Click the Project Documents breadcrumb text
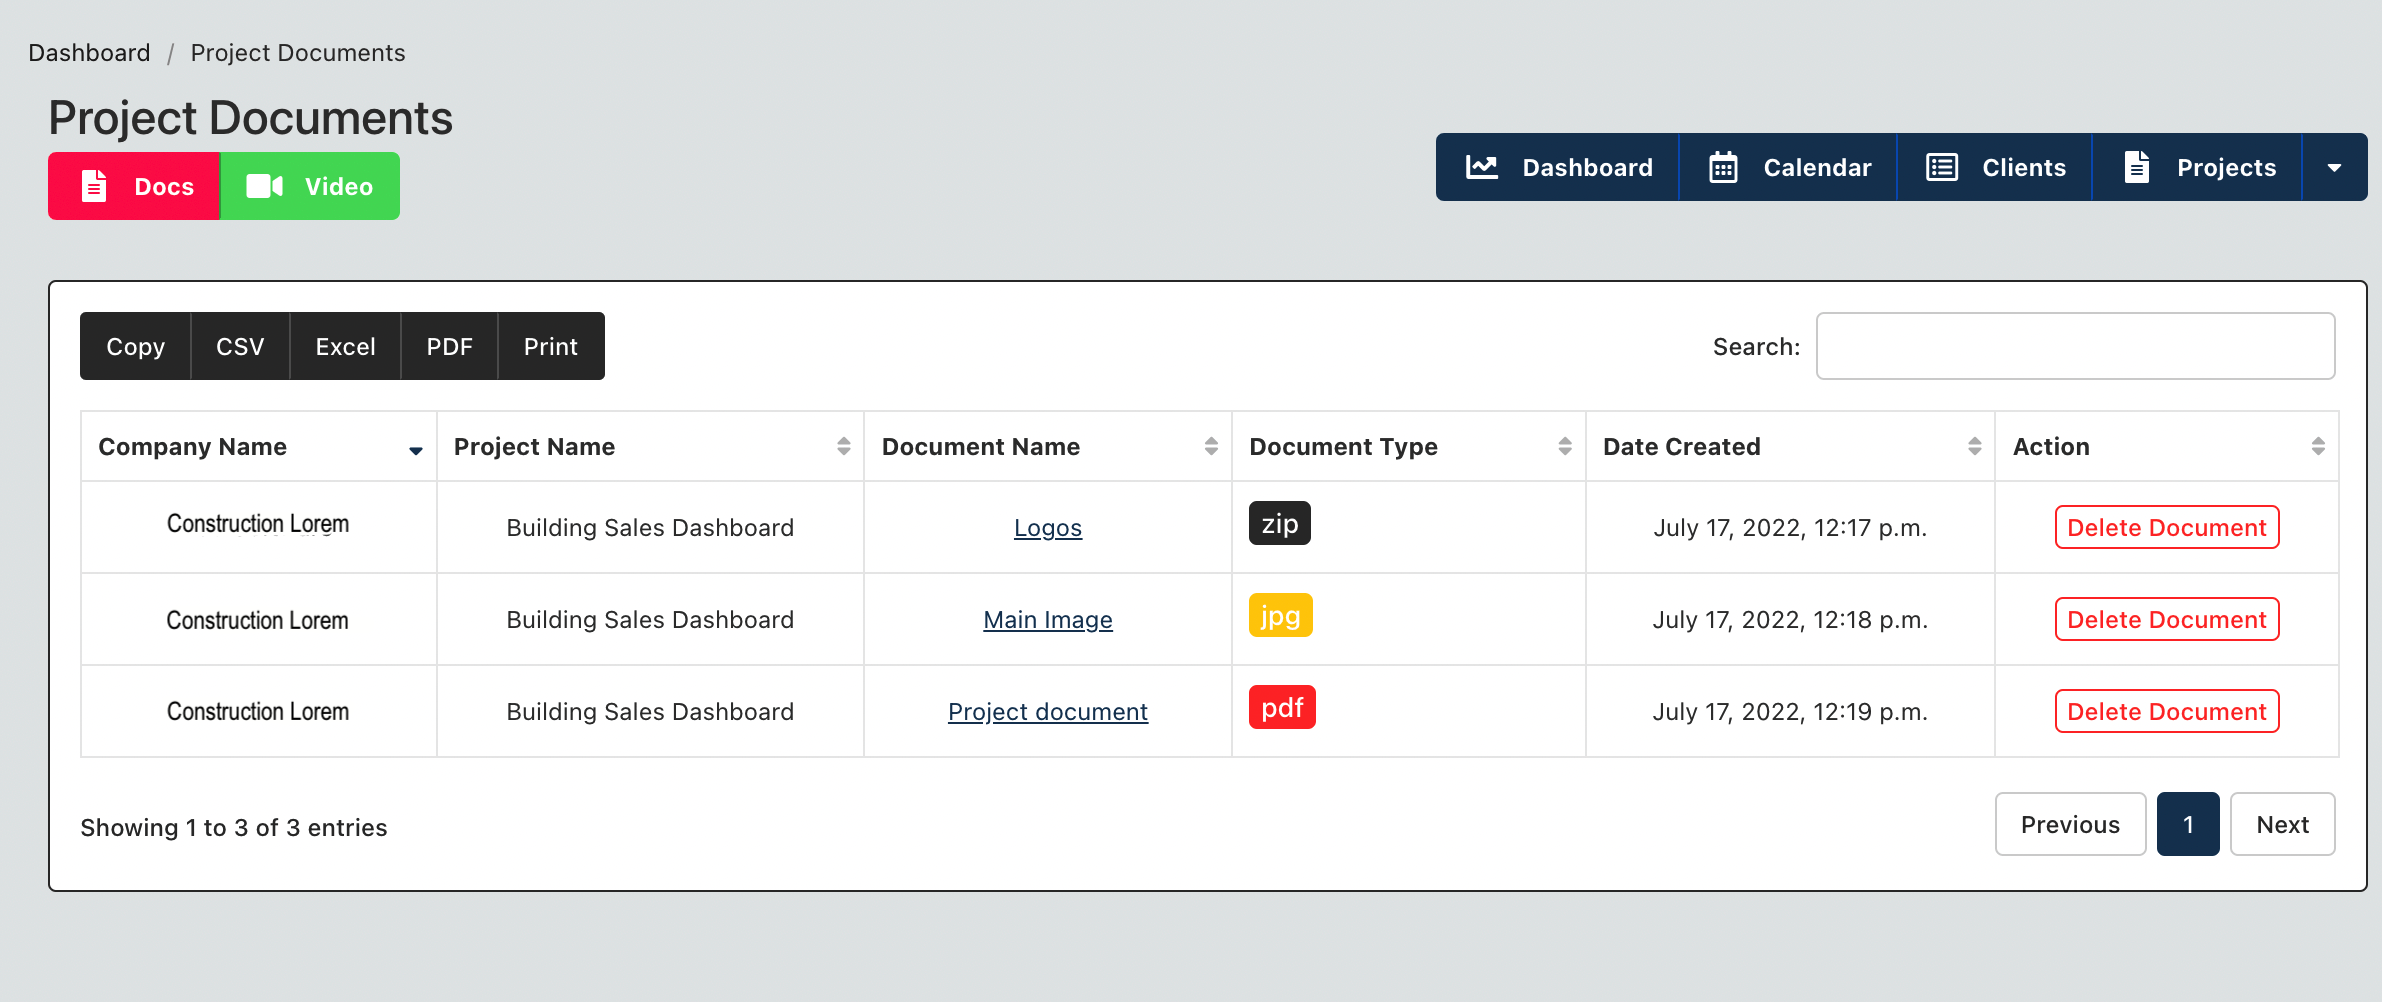This screenshot has height=1002, width=2382. coord(298,53)
